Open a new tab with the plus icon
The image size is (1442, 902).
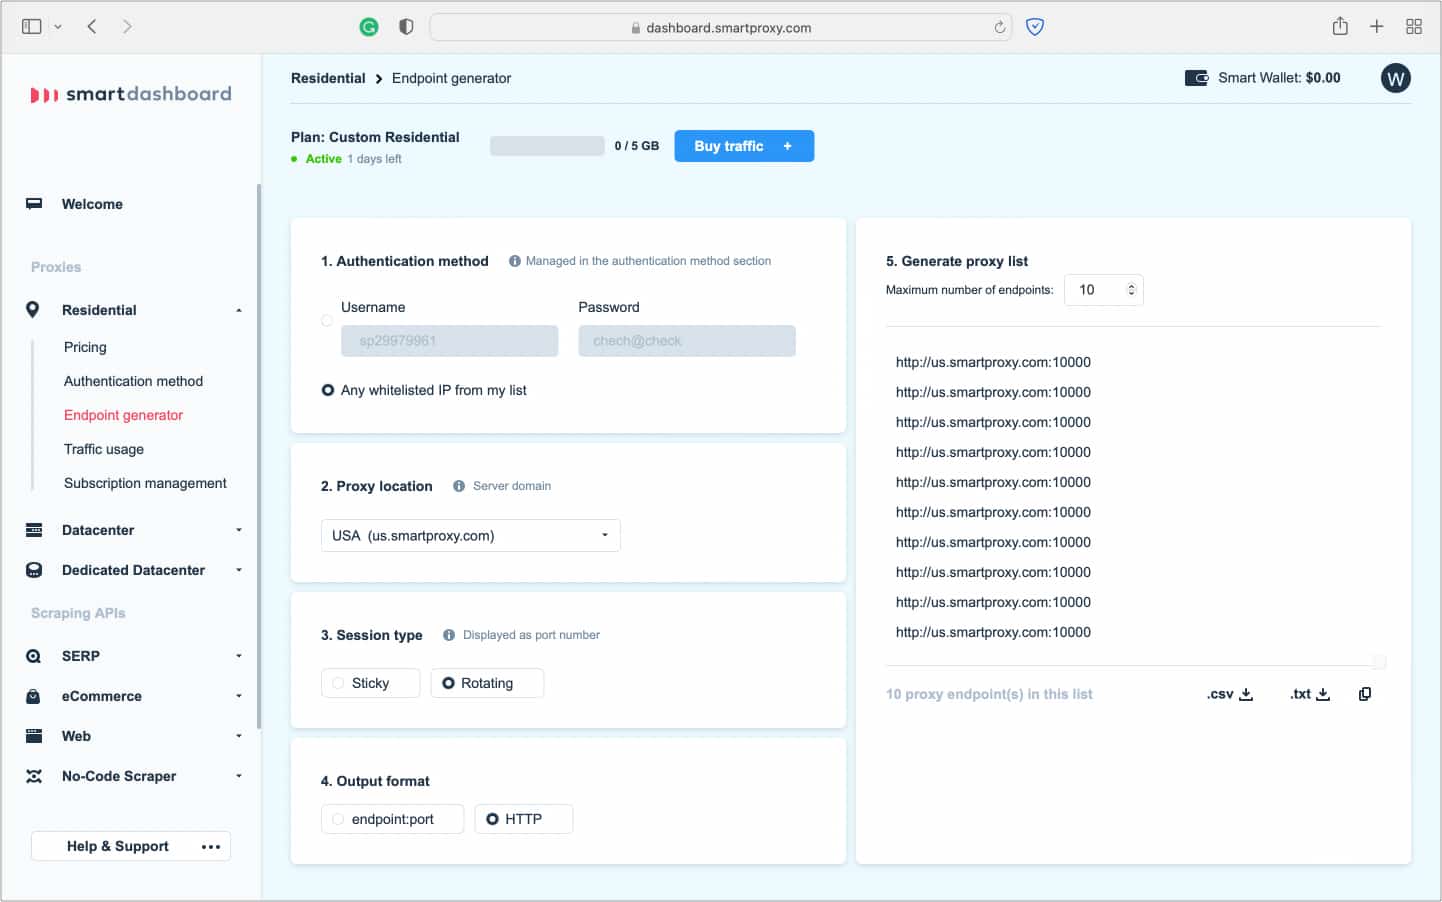tap(1377, 27)
